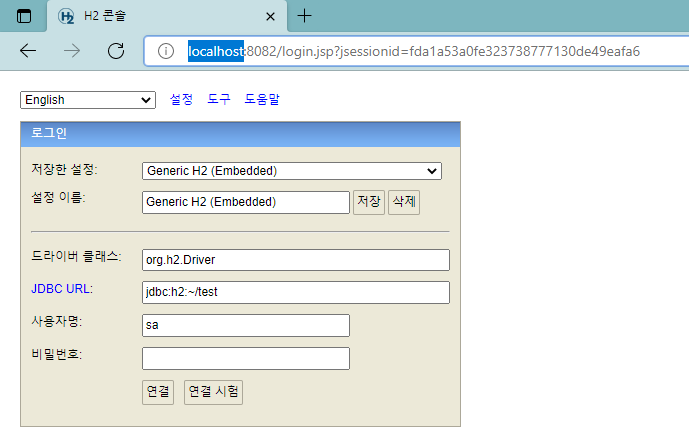Open a new browser tab
Screen dimensions: 689x444
pos(304,16)
